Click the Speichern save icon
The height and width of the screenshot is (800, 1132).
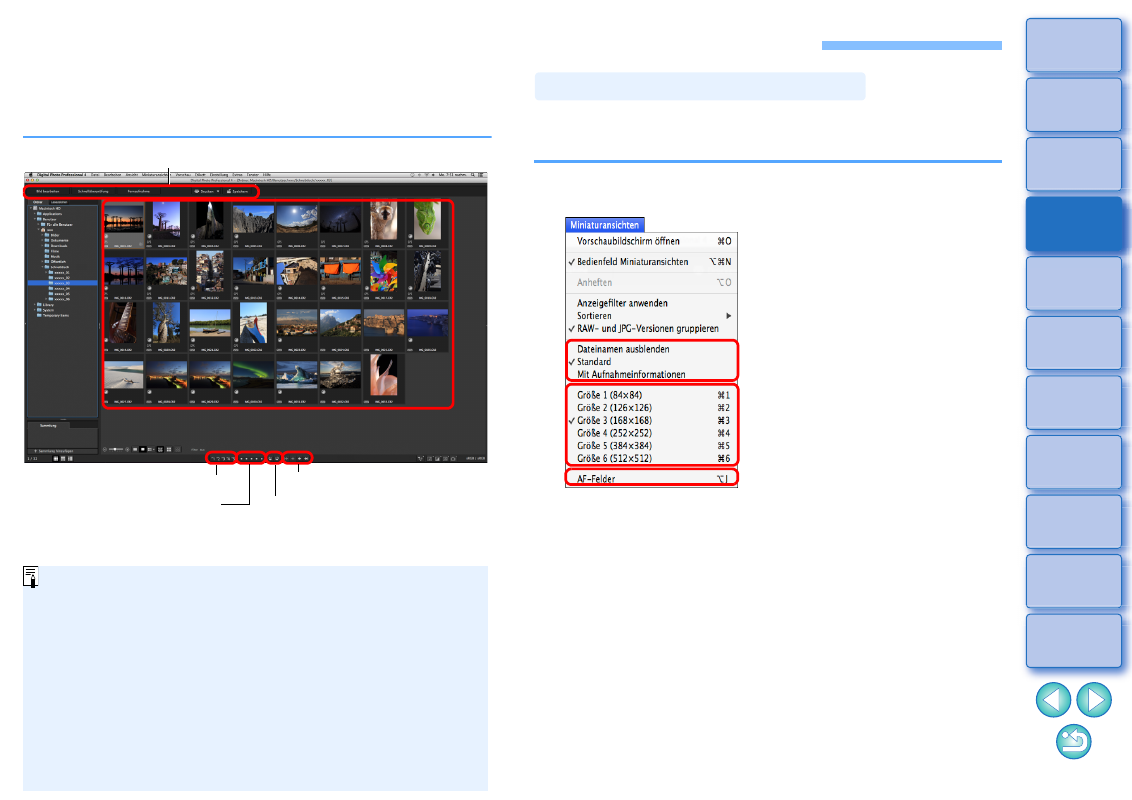click(x=230, y=191)
